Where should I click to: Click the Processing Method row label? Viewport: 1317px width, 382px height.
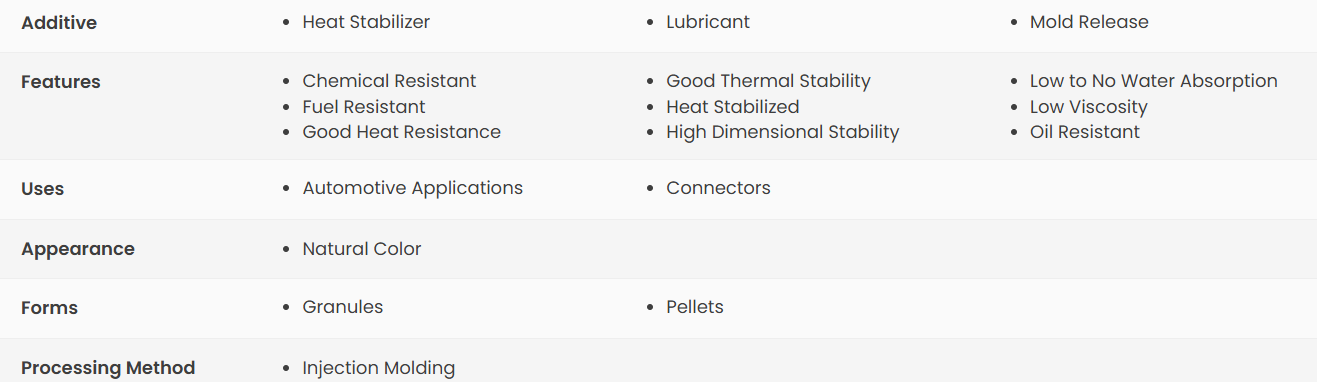(108, 368)
